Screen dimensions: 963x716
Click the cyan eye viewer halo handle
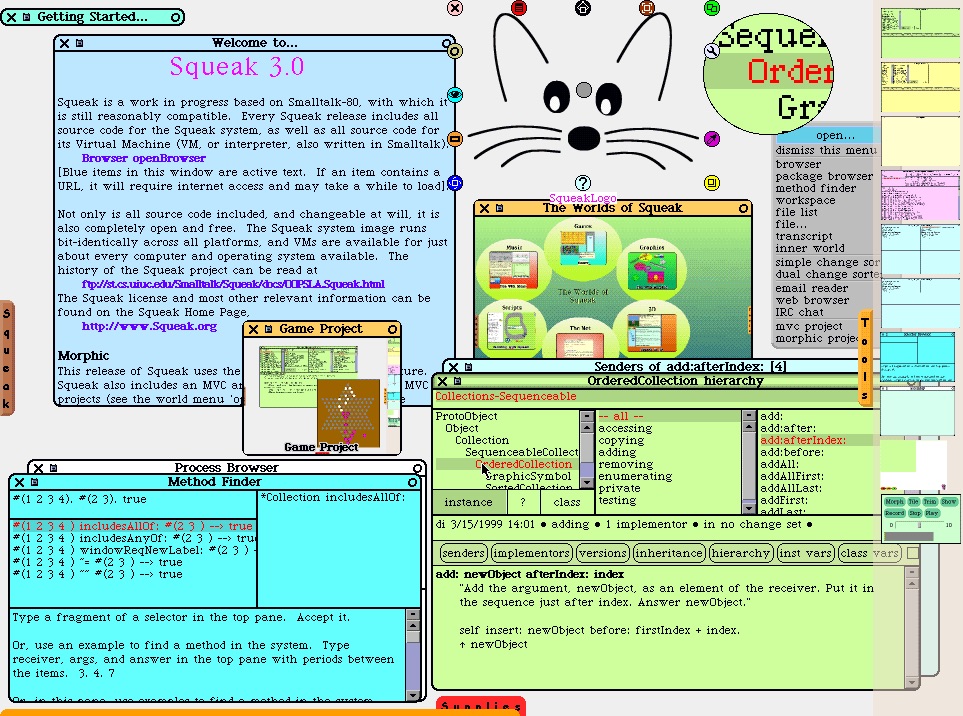tap(455, 95)
